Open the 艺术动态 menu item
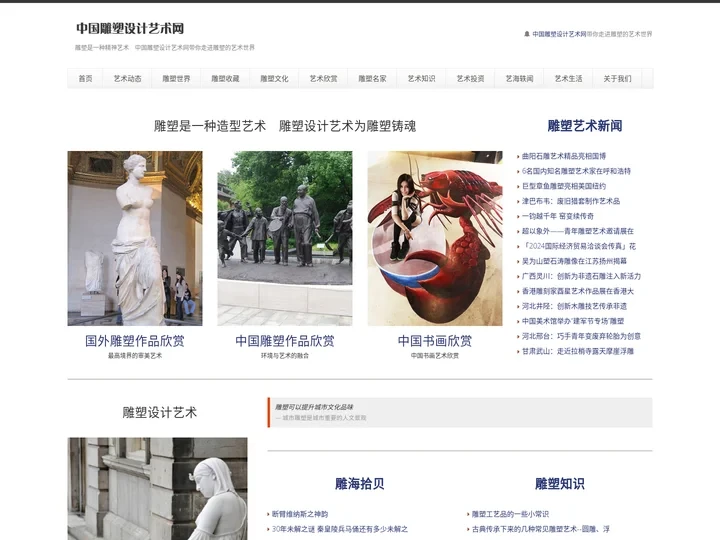Image resolution: width=720 pixels, height=540 pixels. coord(127,79)
